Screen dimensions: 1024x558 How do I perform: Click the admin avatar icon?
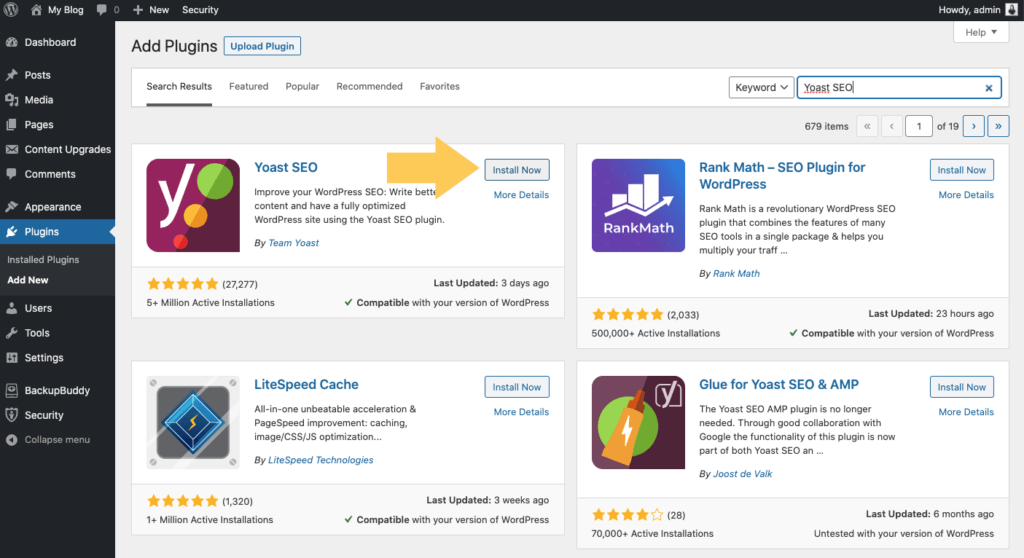pyautogui.click(x=1012, y=10)
